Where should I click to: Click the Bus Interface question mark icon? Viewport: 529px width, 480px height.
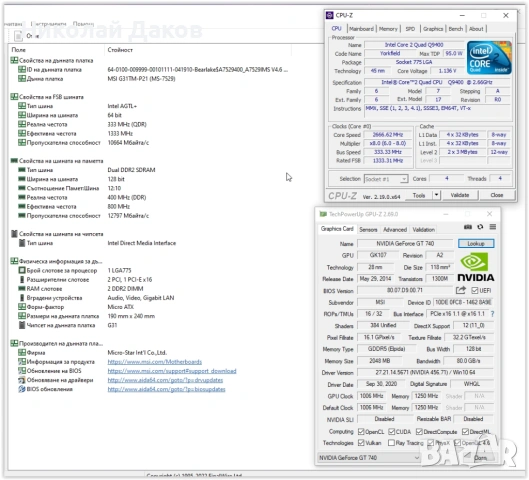(493, 314)
